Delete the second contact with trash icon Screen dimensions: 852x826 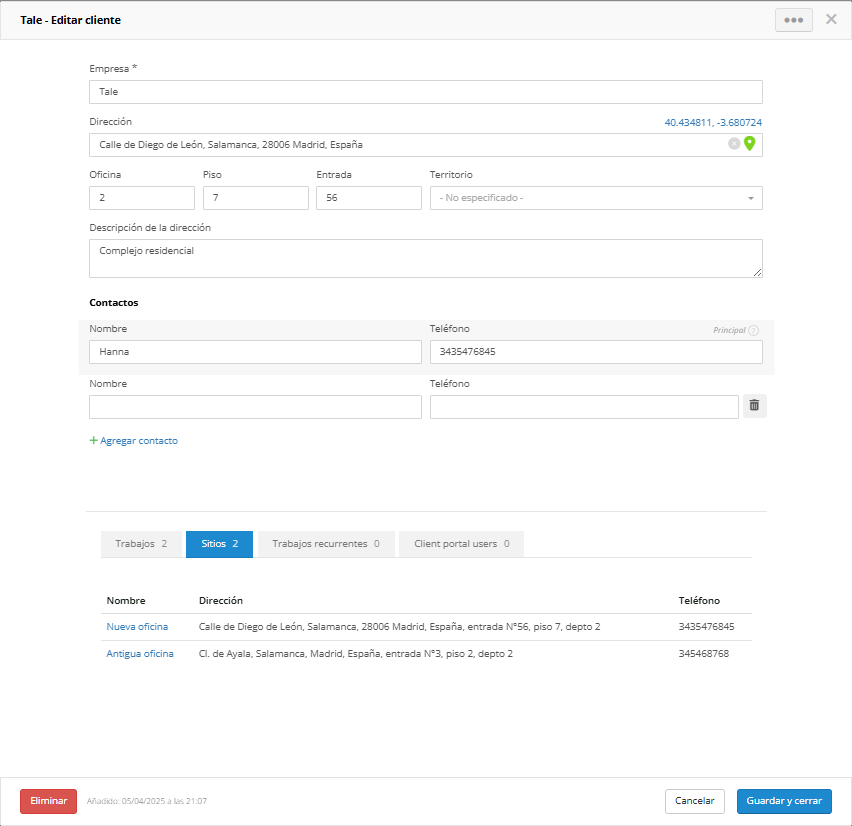tap(754, 405)
